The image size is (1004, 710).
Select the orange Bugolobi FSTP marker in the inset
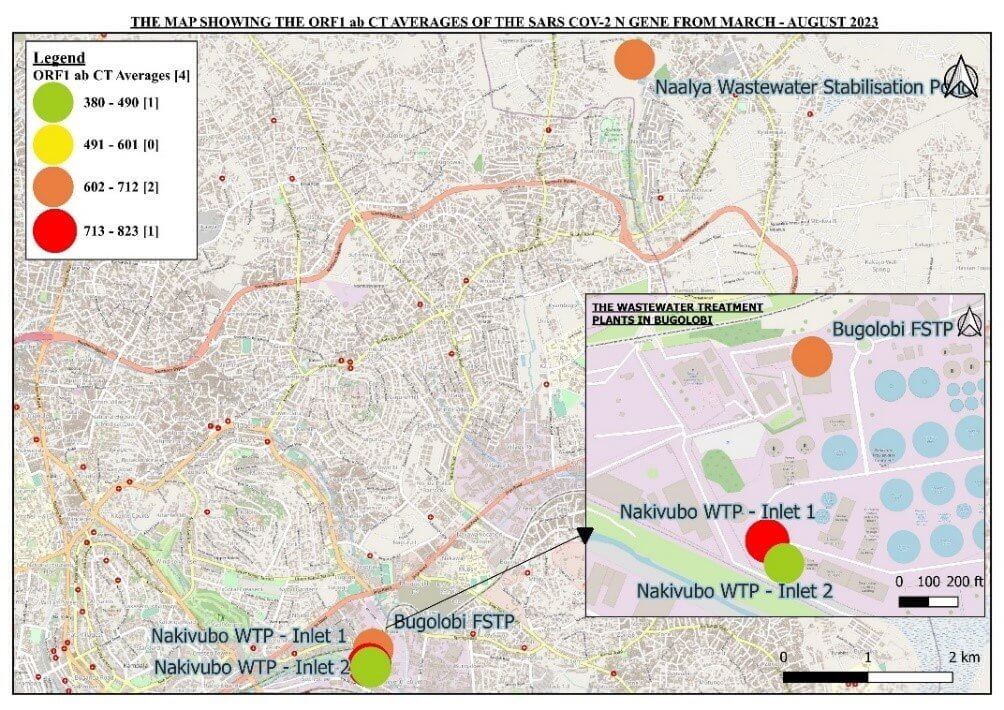(812, 357)
